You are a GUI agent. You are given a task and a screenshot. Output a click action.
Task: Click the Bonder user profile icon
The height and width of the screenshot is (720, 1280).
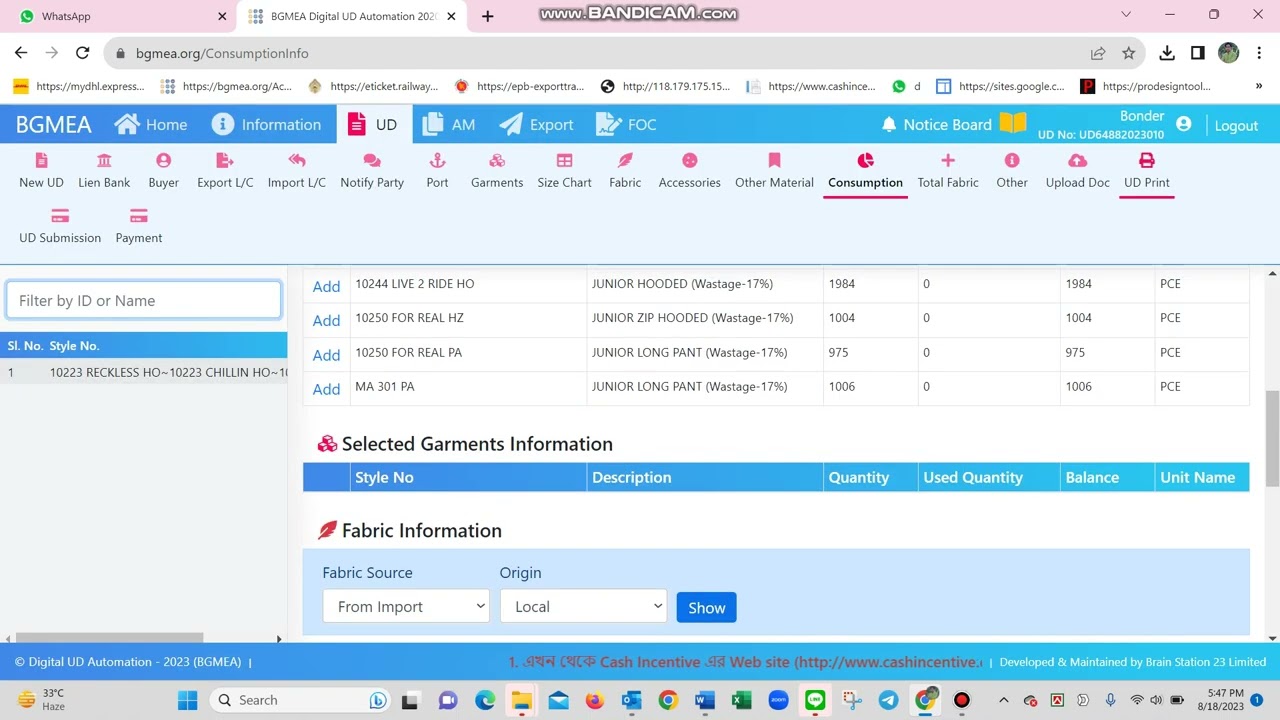tap(1184, 124)
